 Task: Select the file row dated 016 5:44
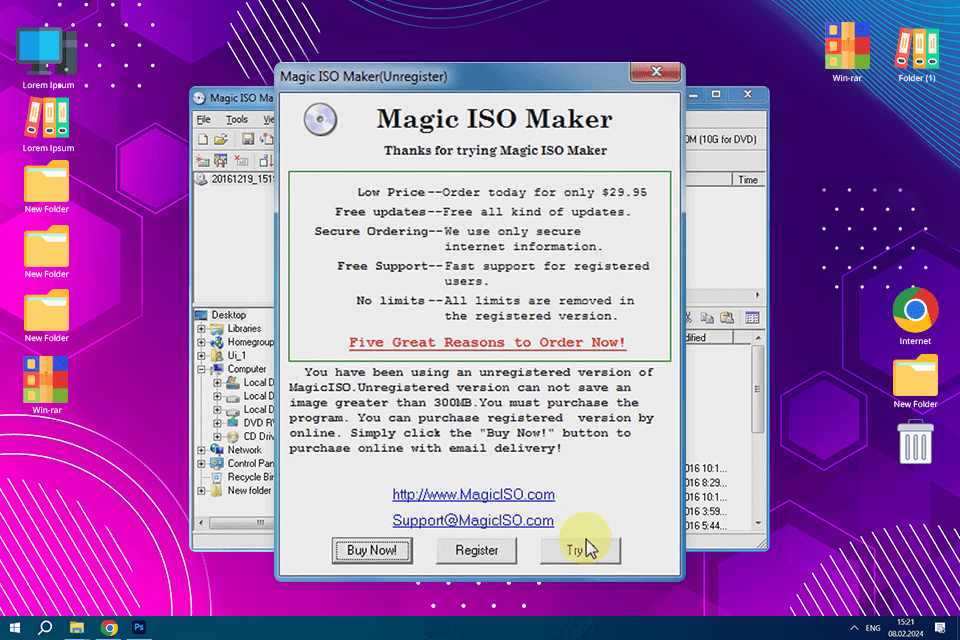click(706, 525)
